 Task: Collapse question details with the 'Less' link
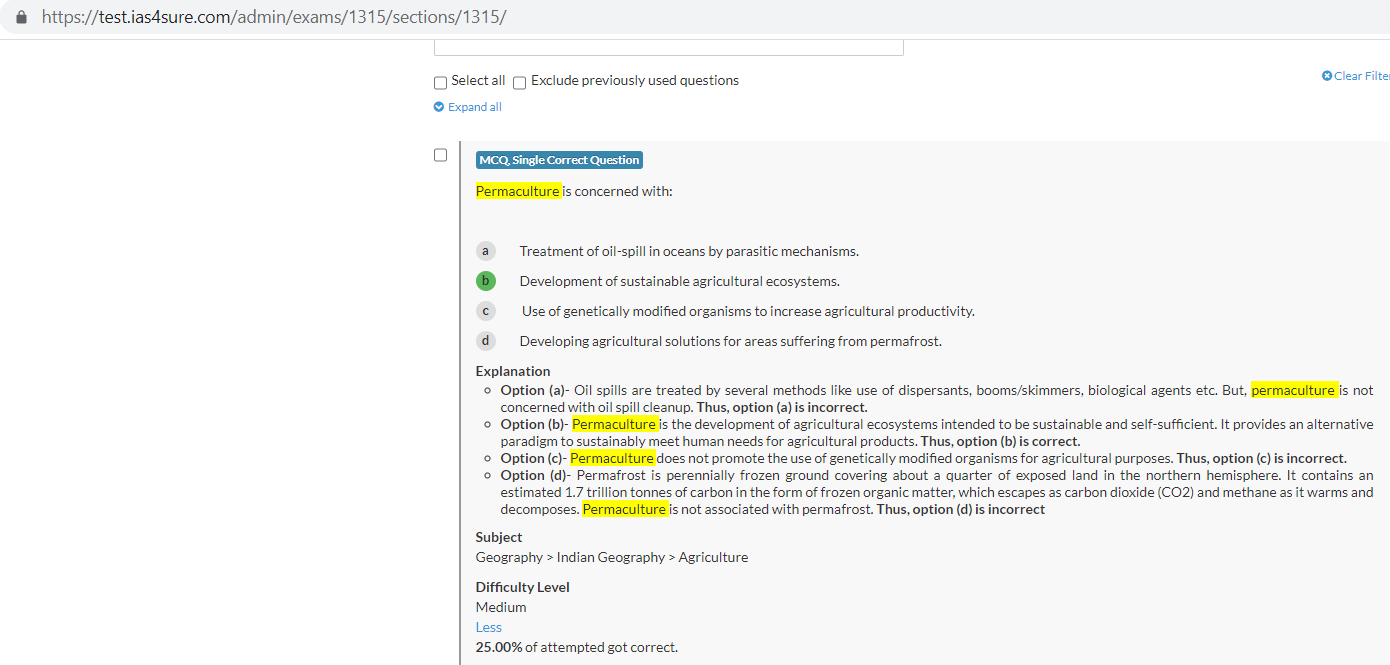(x=489, y=627)
